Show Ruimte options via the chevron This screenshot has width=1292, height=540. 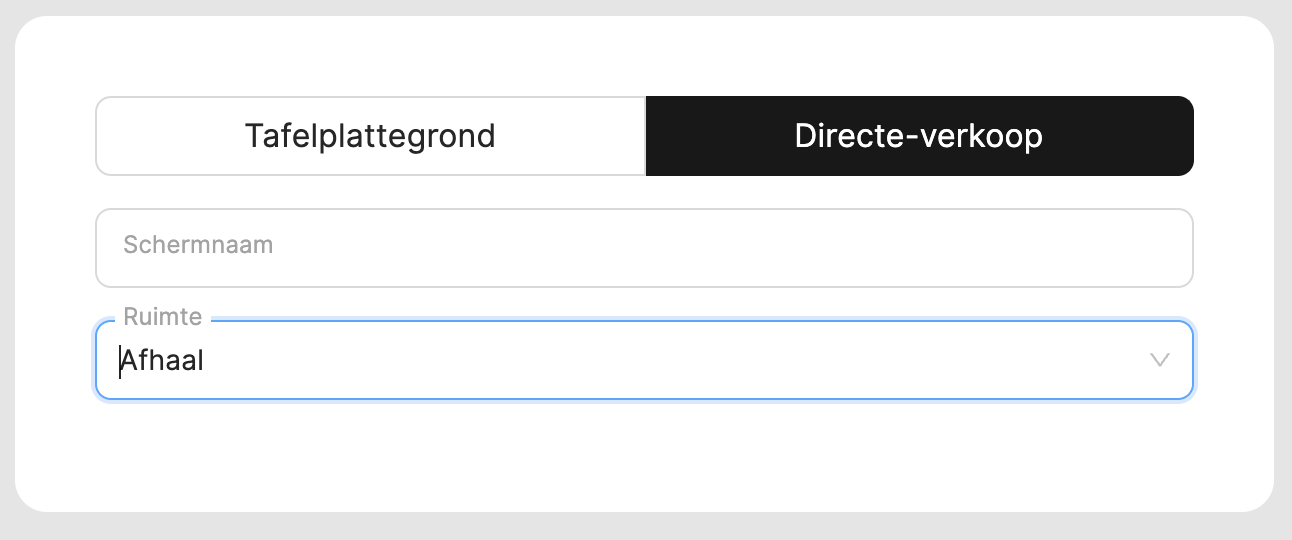[x=1160, y=360]
